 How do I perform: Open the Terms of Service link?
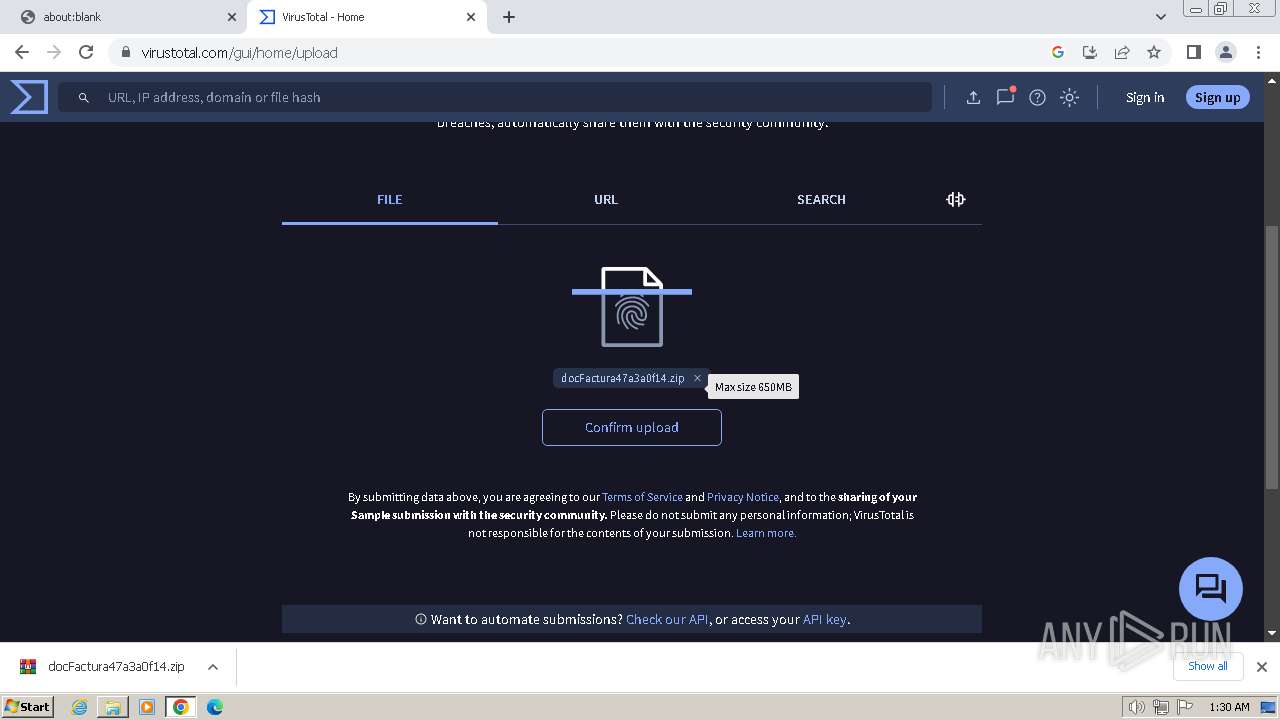(642, 497)
